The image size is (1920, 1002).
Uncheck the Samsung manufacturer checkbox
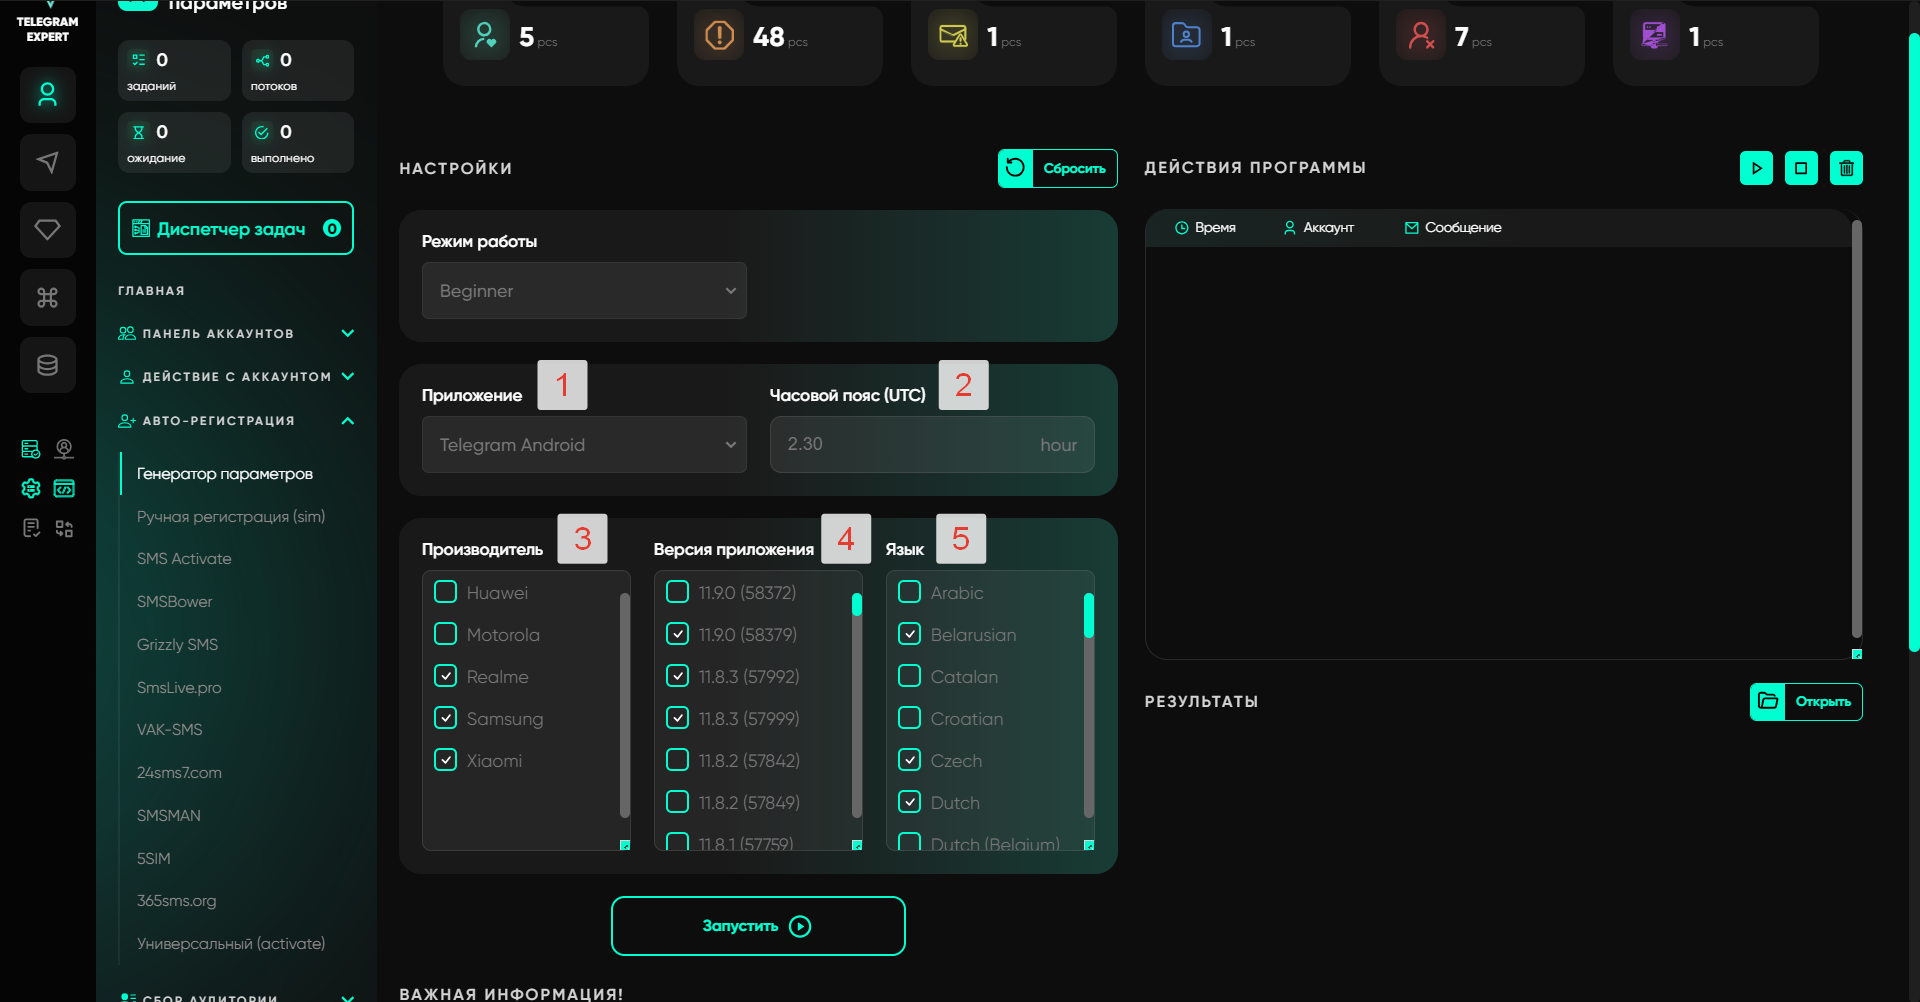(x=446, y=718)
